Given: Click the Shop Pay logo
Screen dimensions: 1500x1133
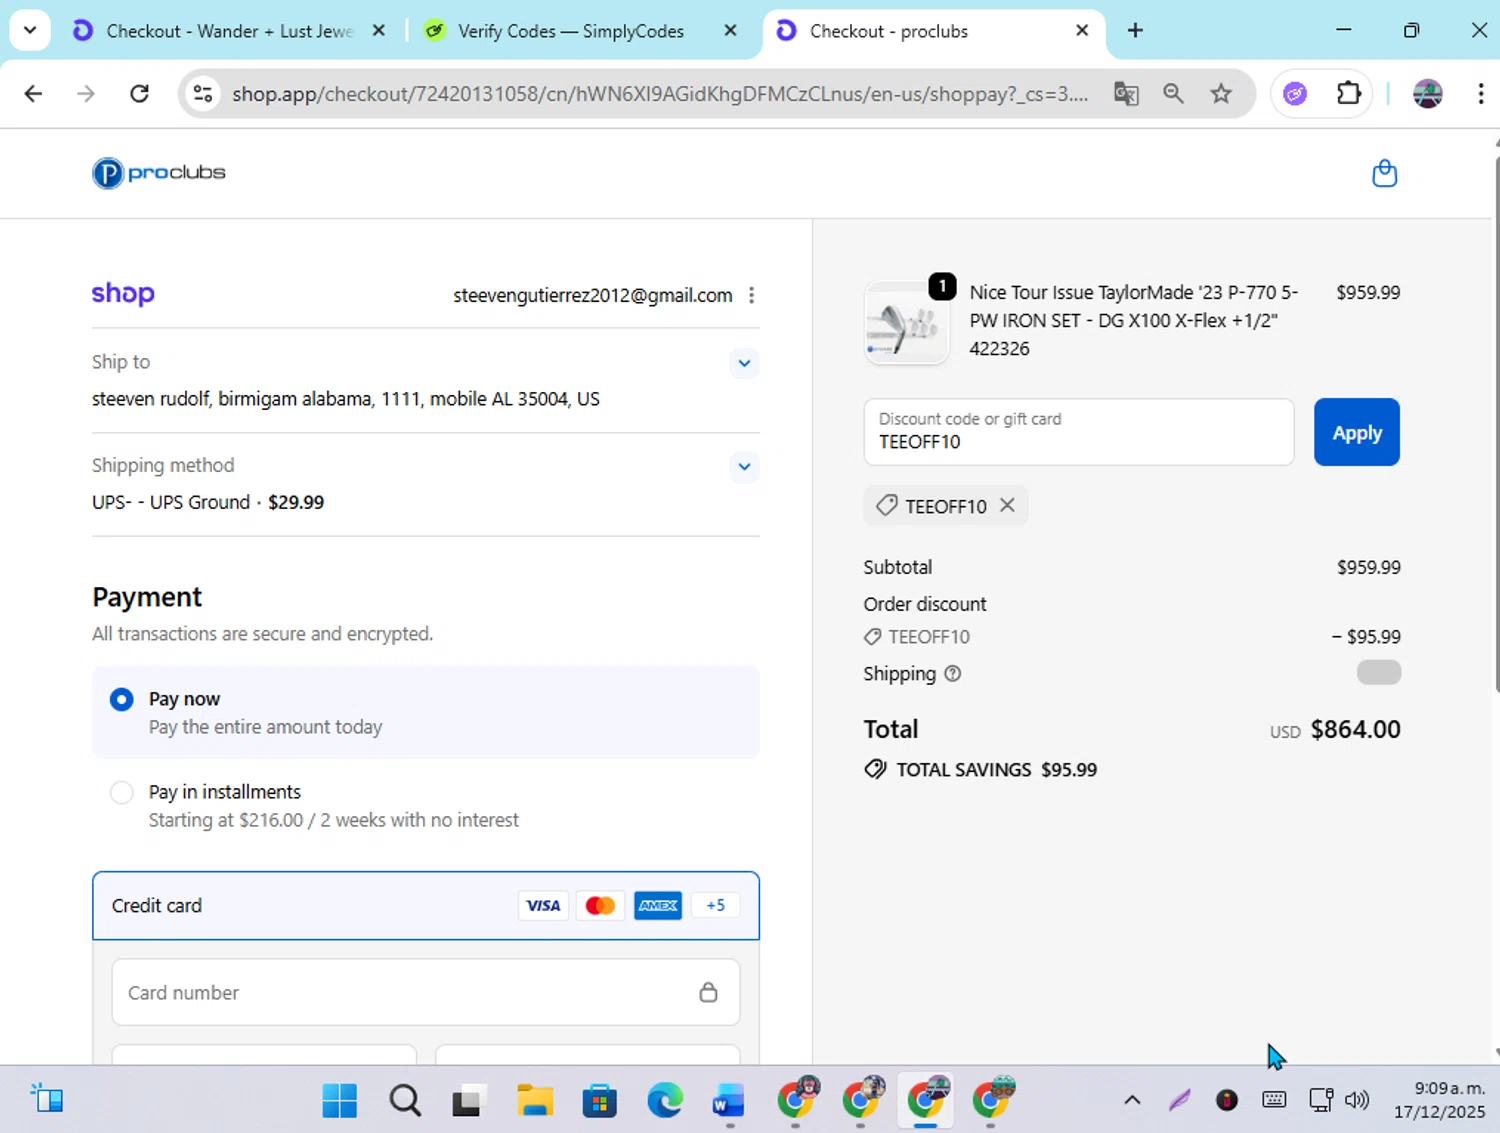Looking at the screenshot, I should click(123, 294).
